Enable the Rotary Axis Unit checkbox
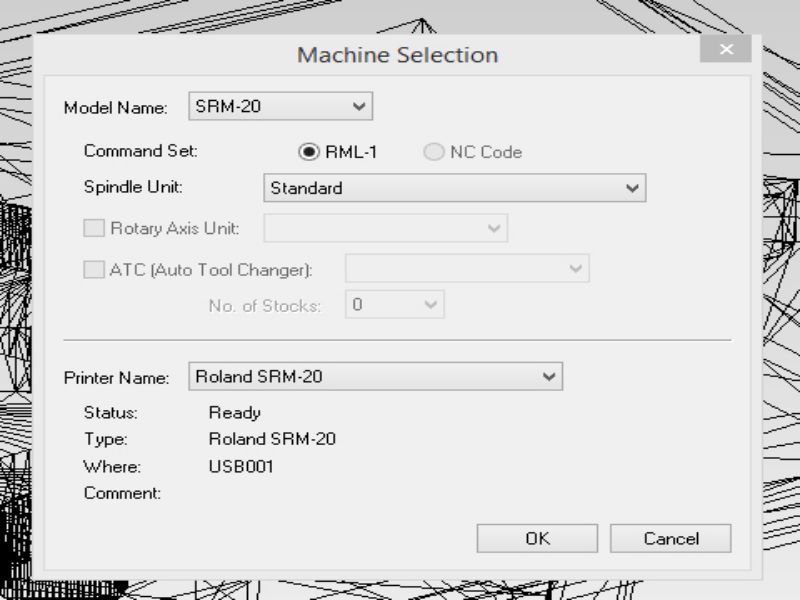The height and width of the screenshot is (600, 800). coord(94,228)
